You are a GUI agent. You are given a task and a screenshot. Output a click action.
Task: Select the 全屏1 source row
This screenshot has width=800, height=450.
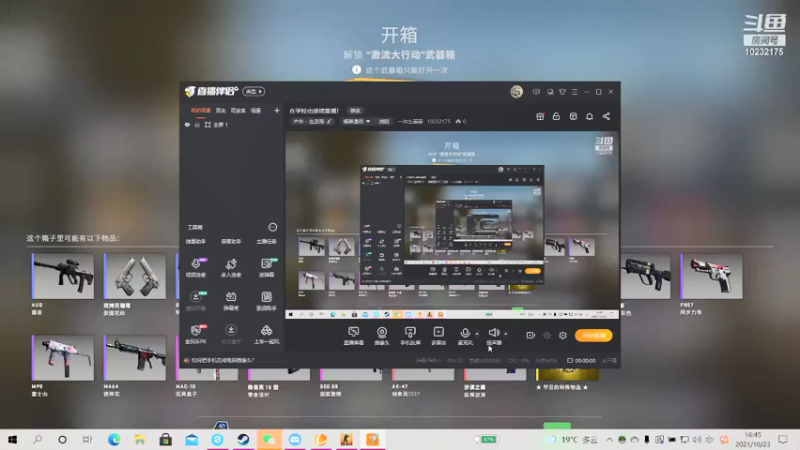pyautogui.click(x=232, y=124)
